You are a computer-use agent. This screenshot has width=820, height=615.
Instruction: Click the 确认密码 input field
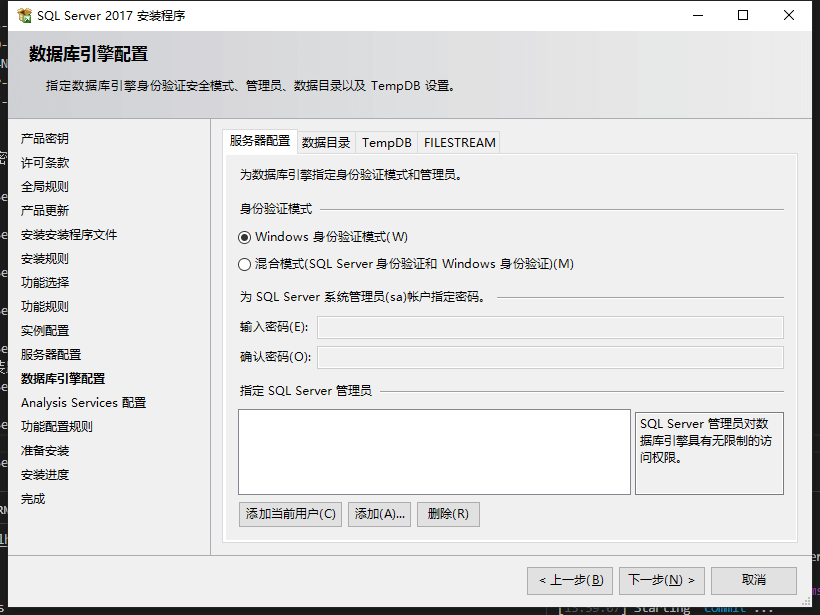[549, 357]
